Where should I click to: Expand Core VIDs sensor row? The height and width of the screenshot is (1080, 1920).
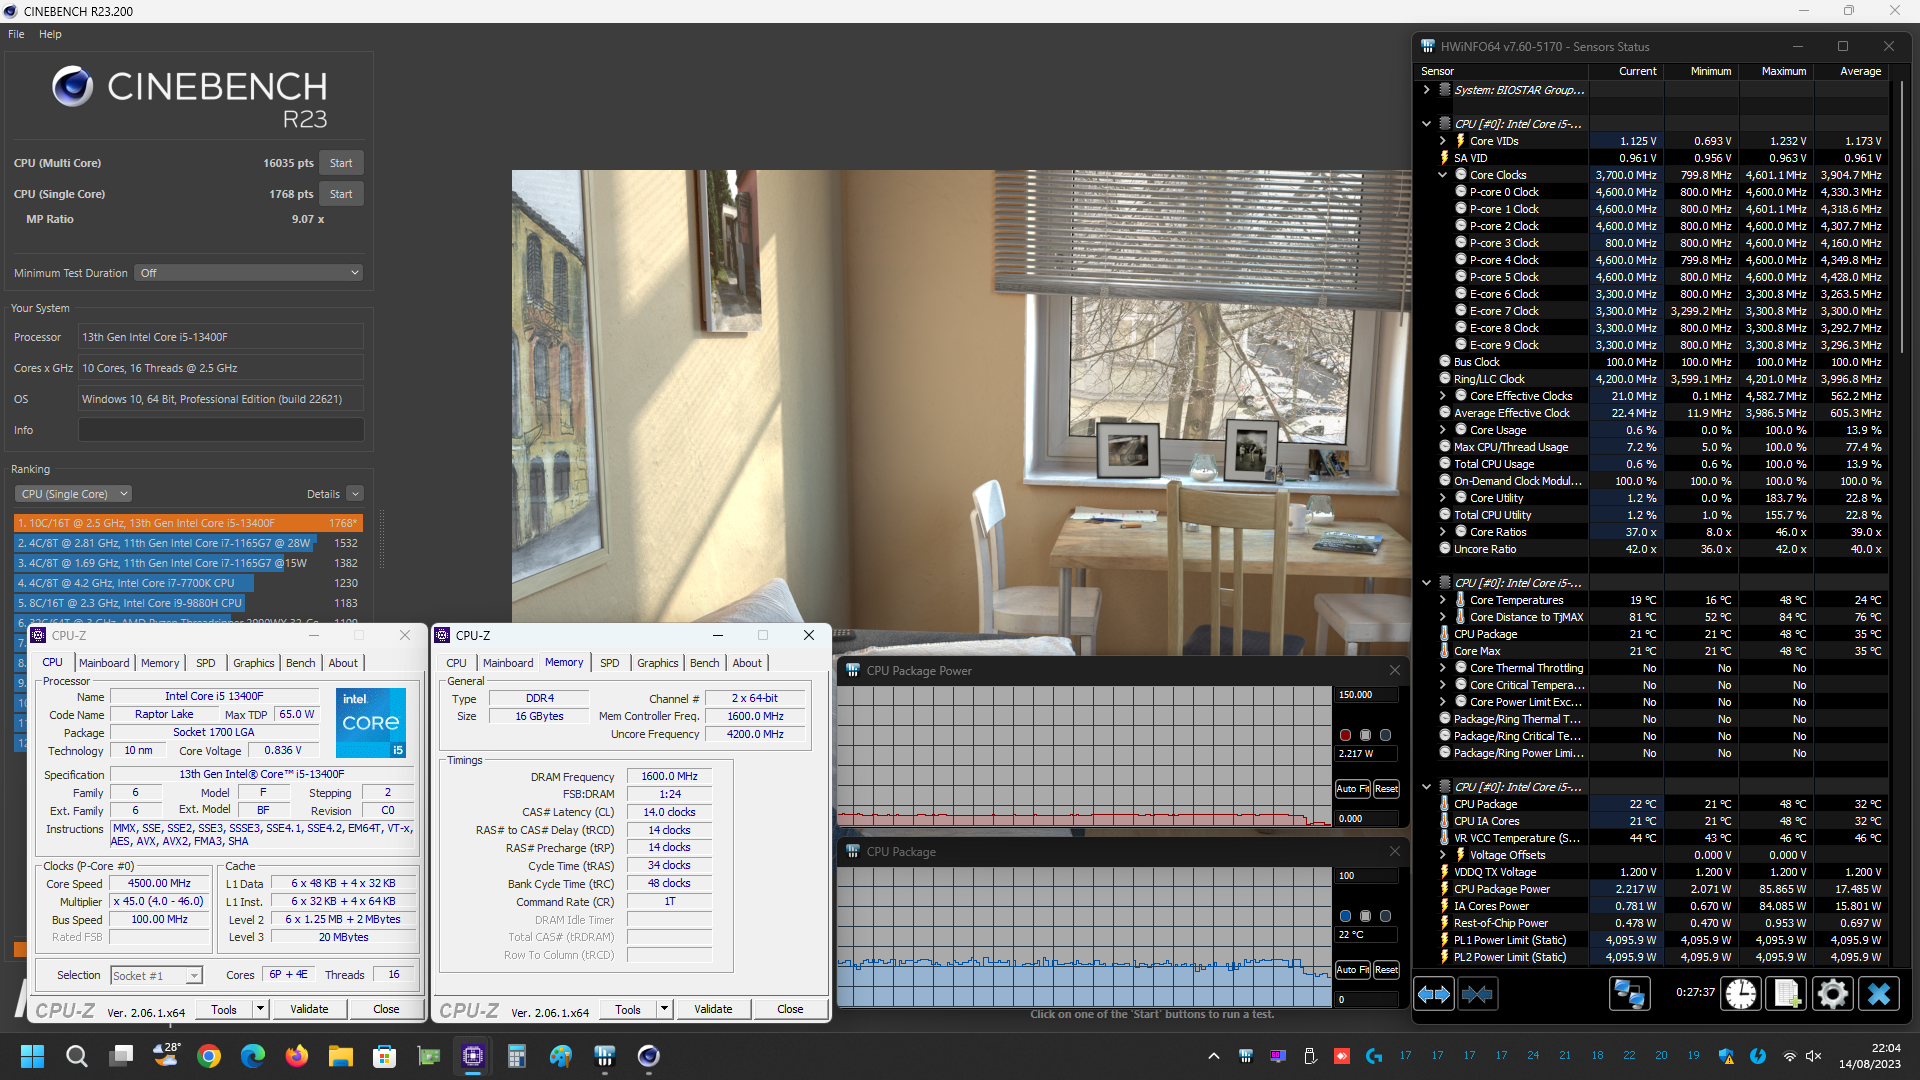1443,141
